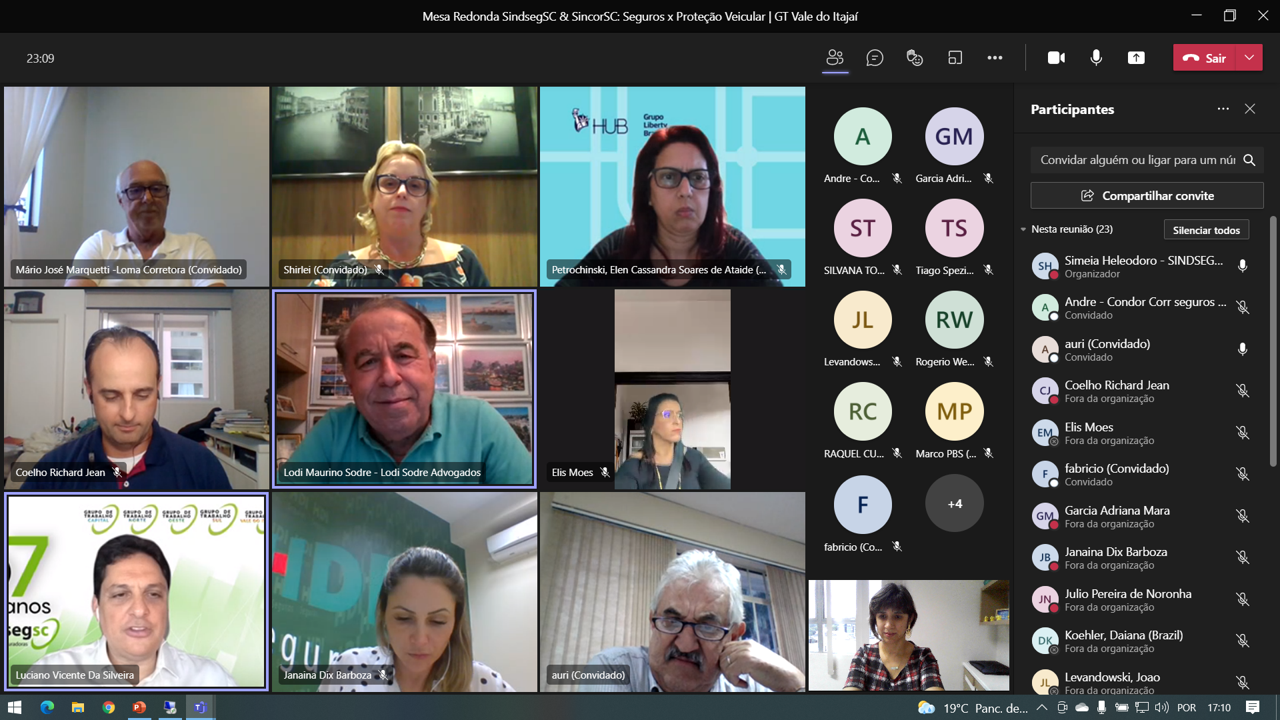Open More actions menu in meeting toolbar
Screen dimensions: 1280x720
(995, 58)
